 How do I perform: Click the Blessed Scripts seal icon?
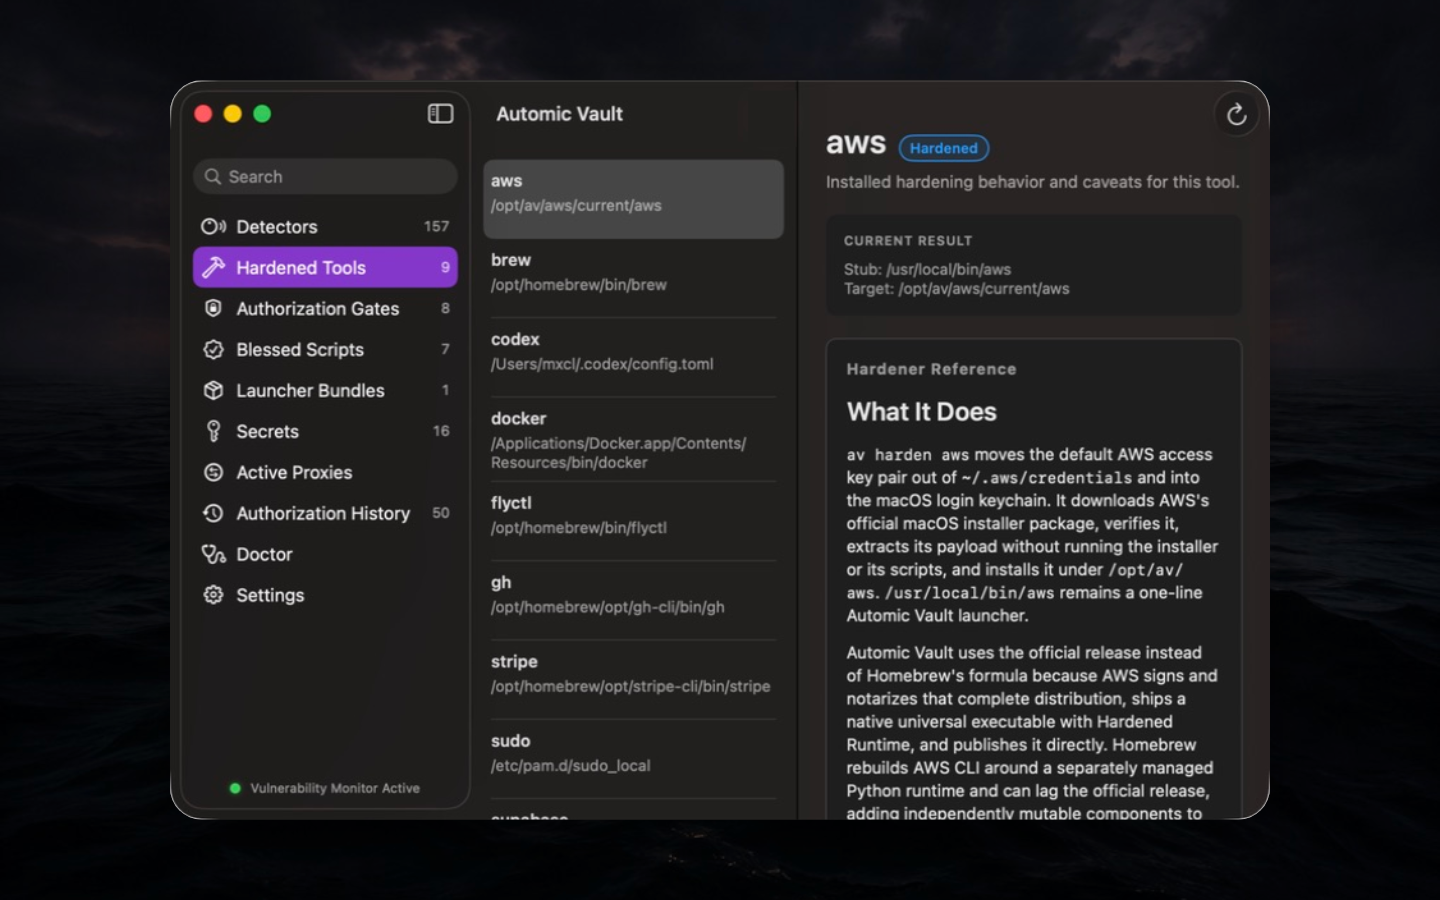coord(213,350)
